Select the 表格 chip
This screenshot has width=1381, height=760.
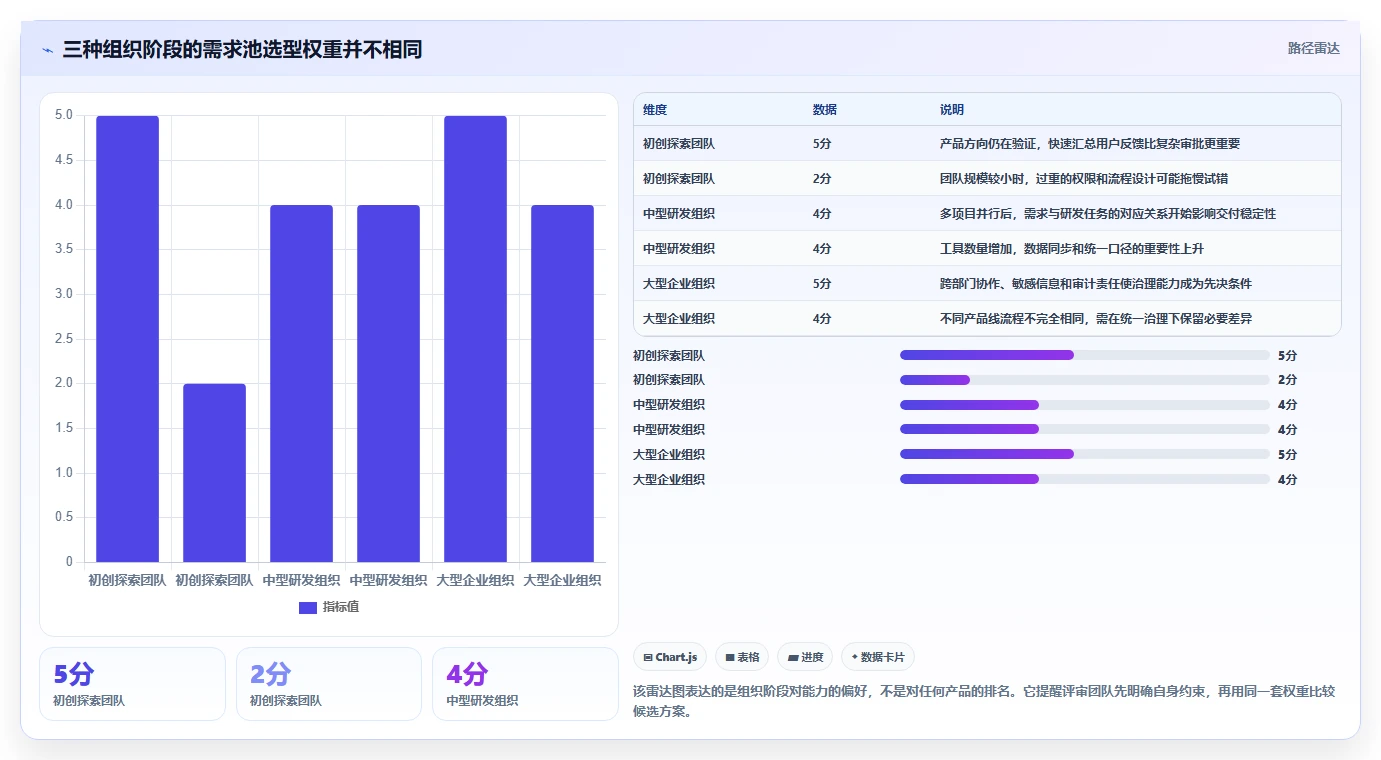point(742,657)
